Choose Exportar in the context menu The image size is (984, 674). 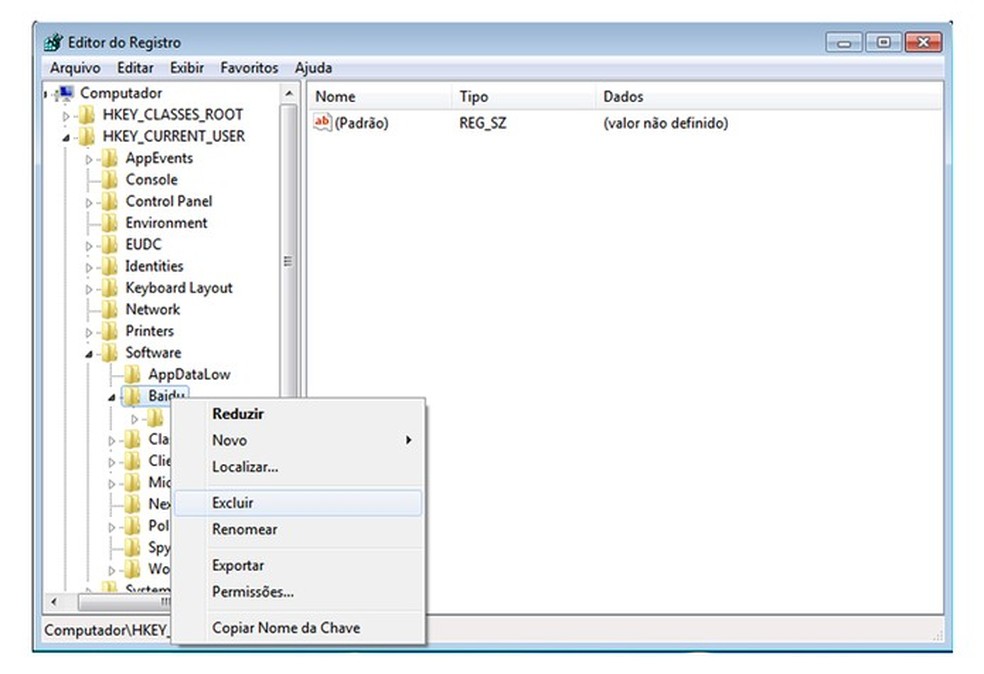point(298,565)
